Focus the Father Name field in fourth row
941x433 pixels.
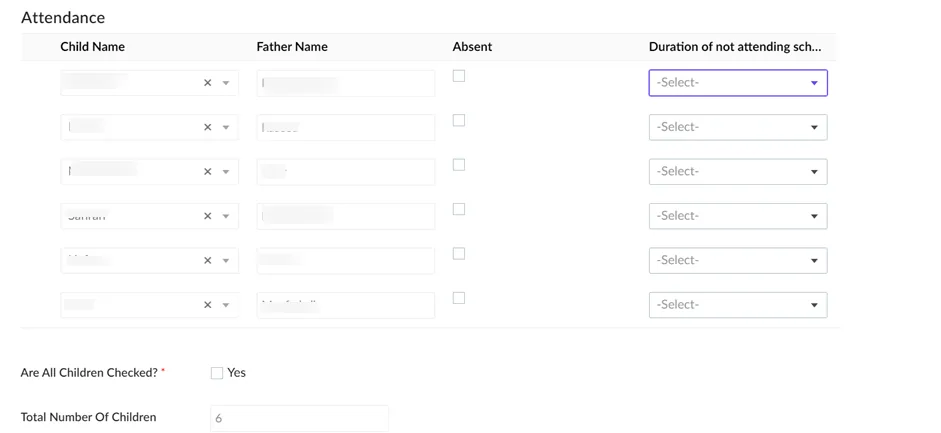click(346, 216)
